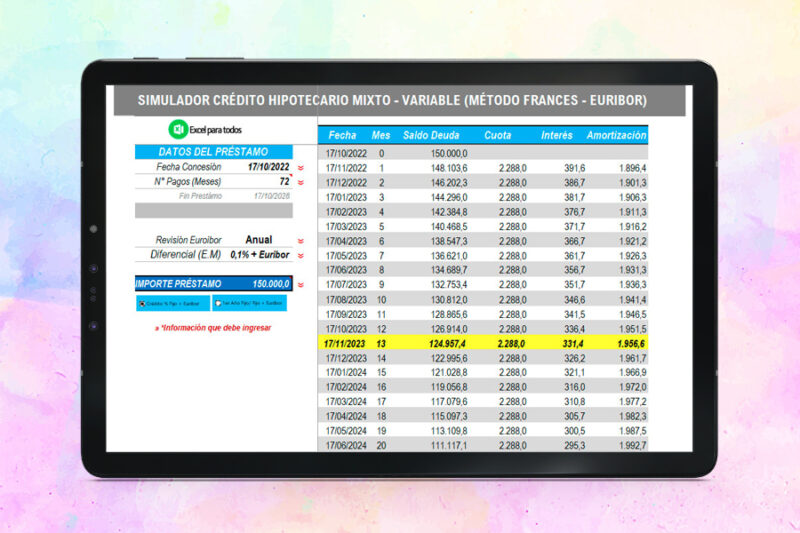Click the simulator title banner text
Screen dimensions: 800x533
392,100
